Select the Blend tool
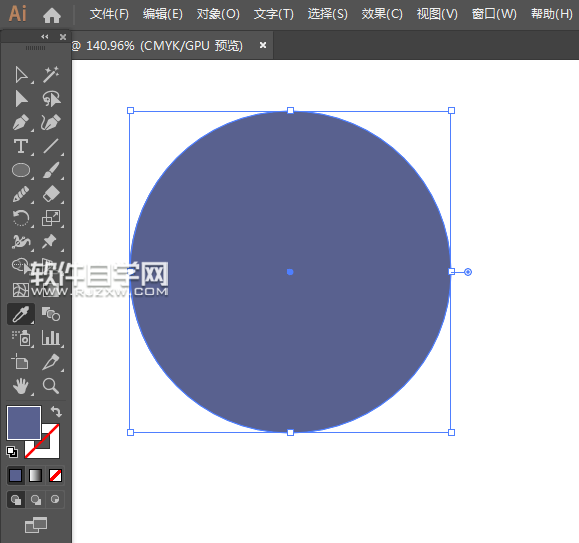This screenshot has height=543, width=579. pyautogui.click(x=51, y=314)
